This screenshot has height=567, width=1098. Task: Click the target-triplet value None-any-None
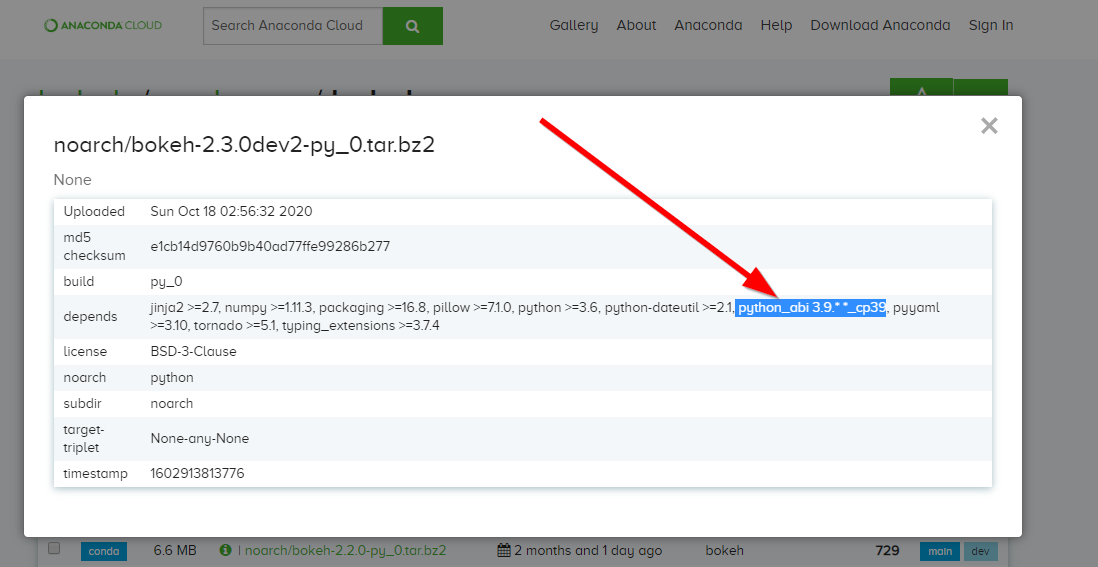(x=200, y=439)
